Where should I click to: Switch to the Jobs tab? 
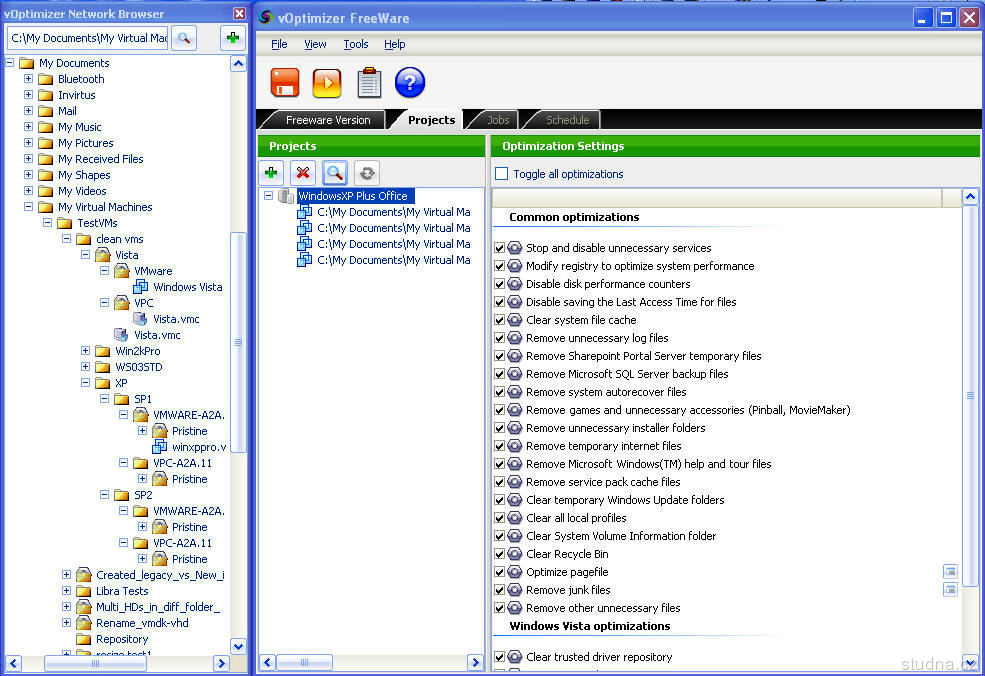point(498,120)
